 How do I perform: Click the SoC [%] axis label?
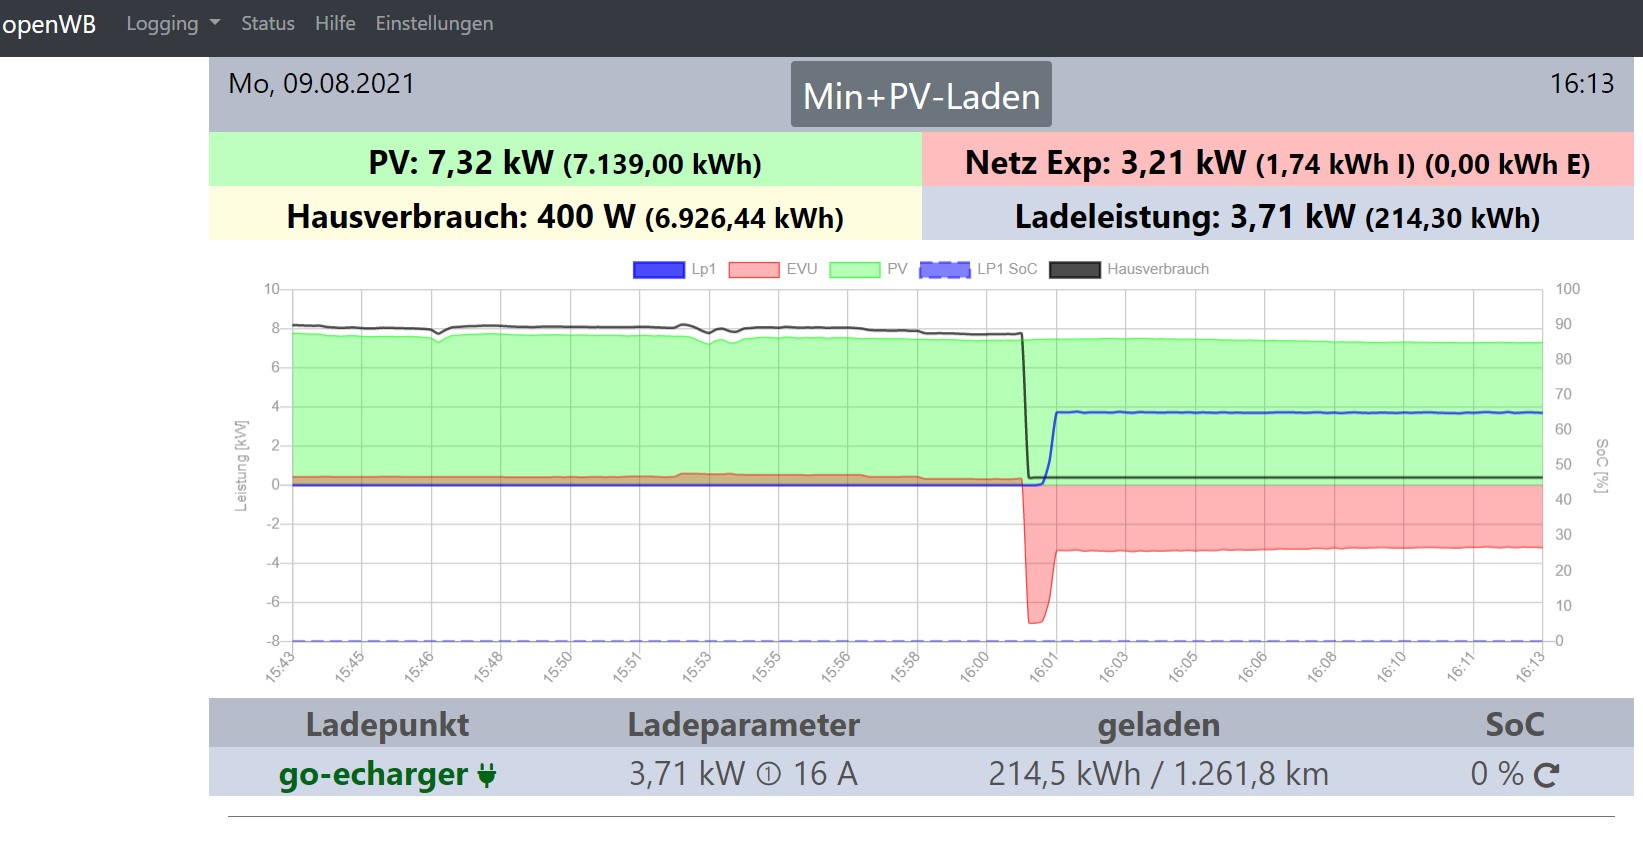[x=1602, y=465]
